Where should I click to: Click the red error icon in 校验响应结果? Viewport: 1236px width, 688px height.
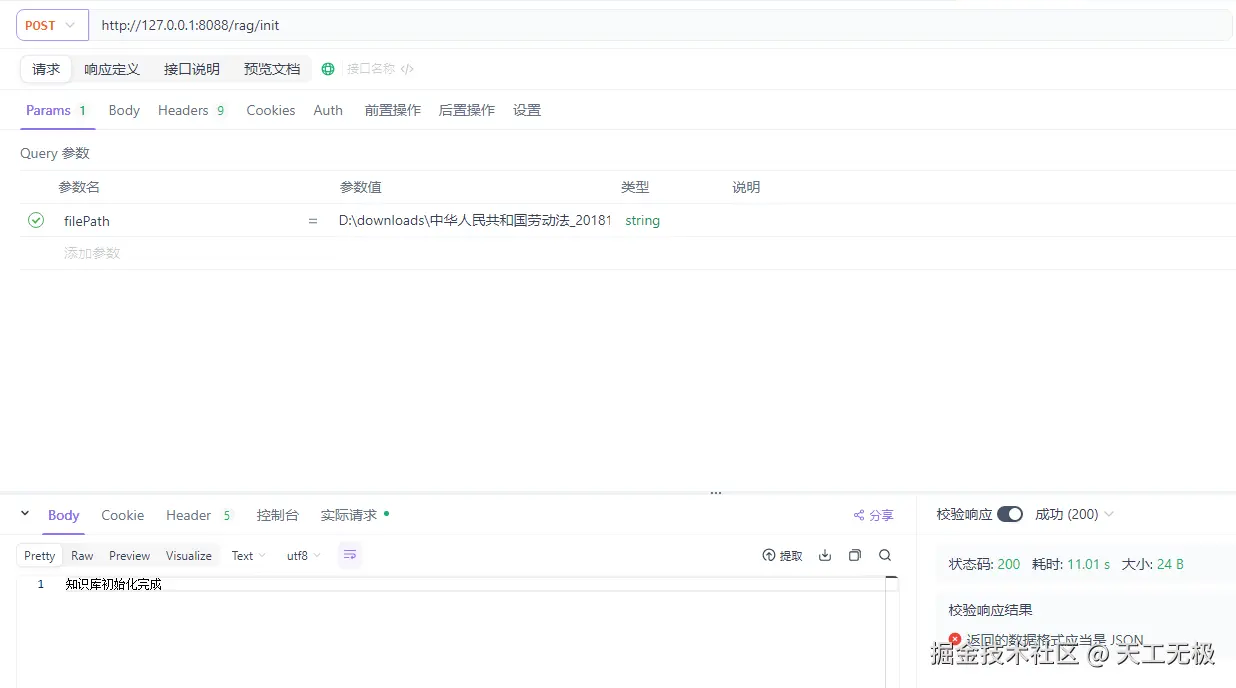955,639
